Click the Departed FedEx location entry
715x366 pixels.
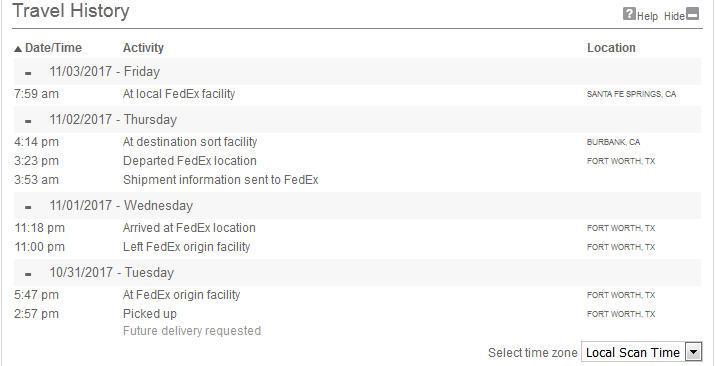[190, 161]
